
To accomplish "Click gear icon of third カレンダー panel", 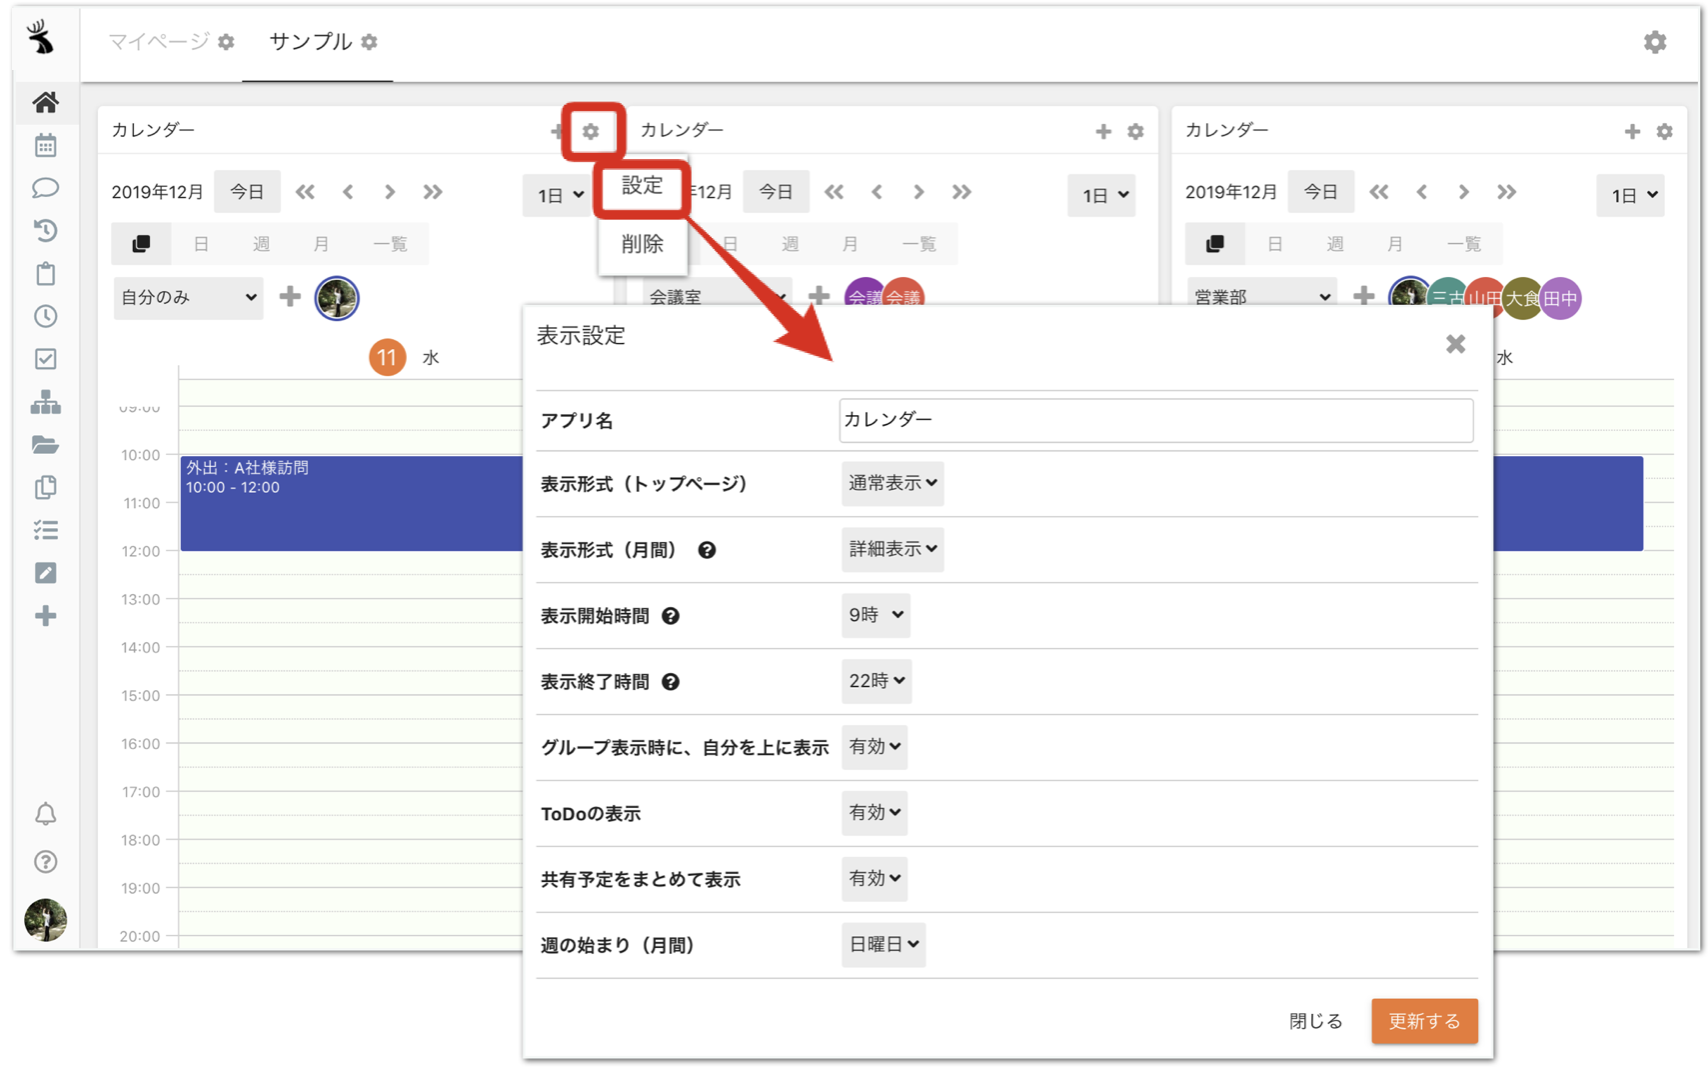I will (x=1664, y=131).
